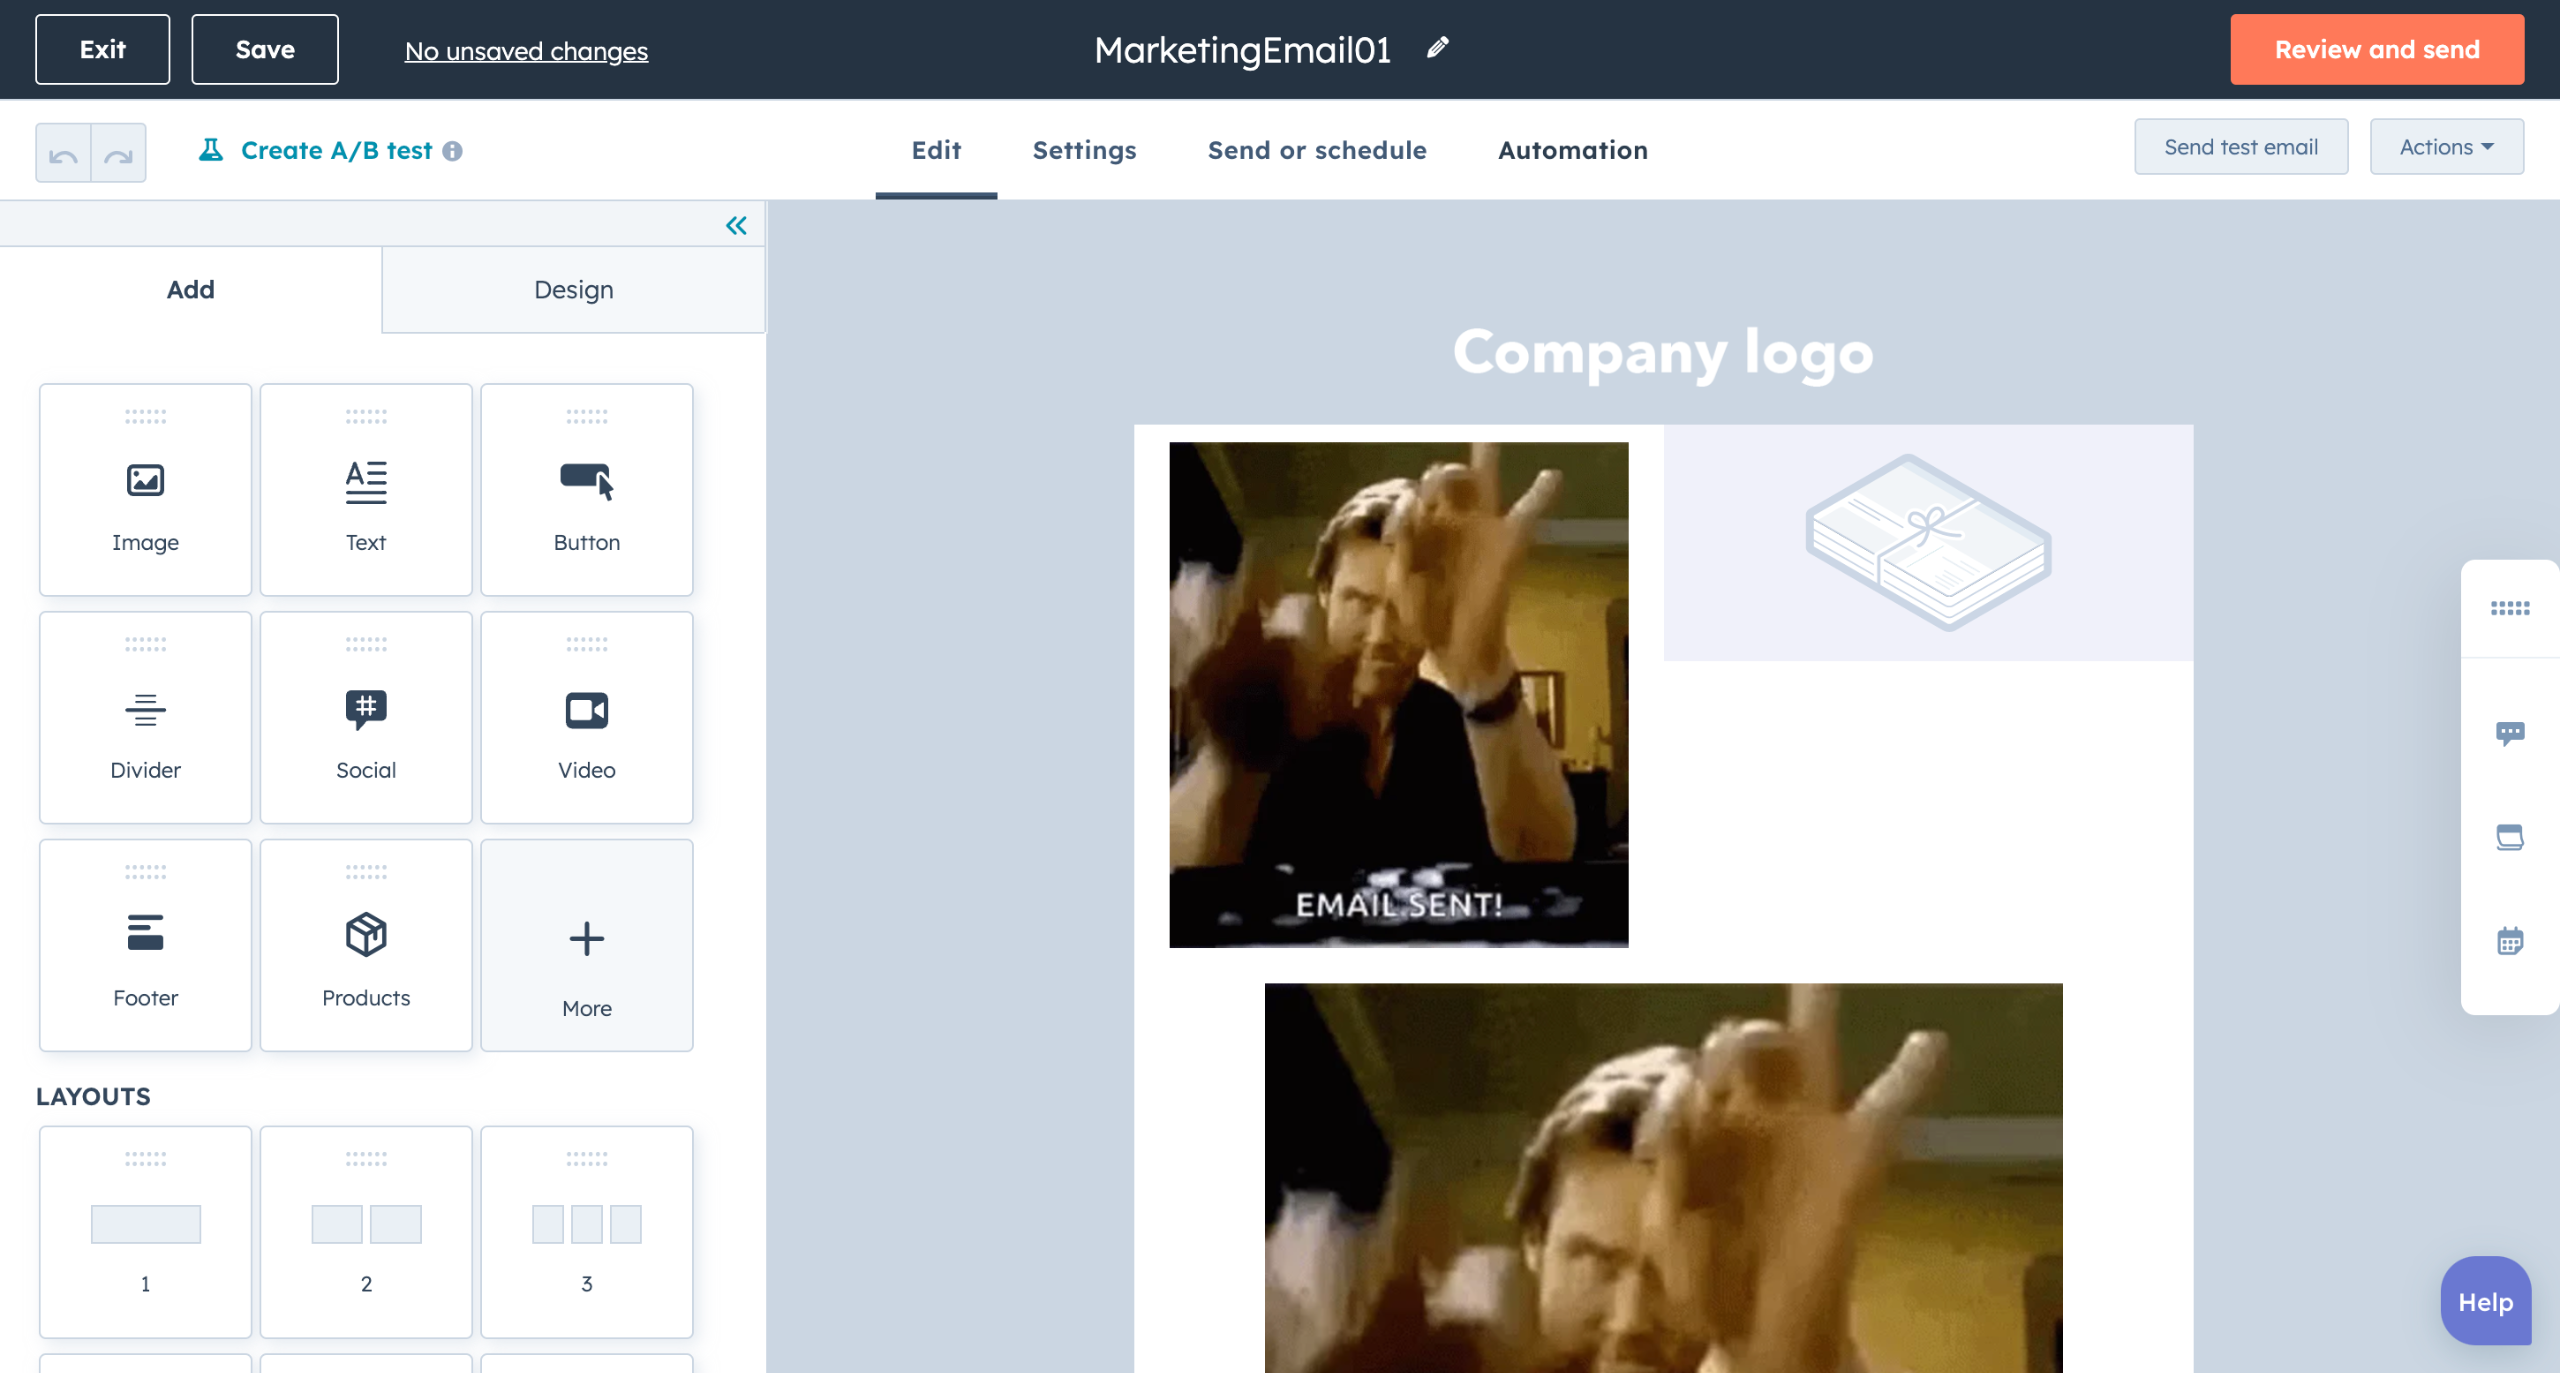
Task: Select the Image module
Action: coord(146,490)
